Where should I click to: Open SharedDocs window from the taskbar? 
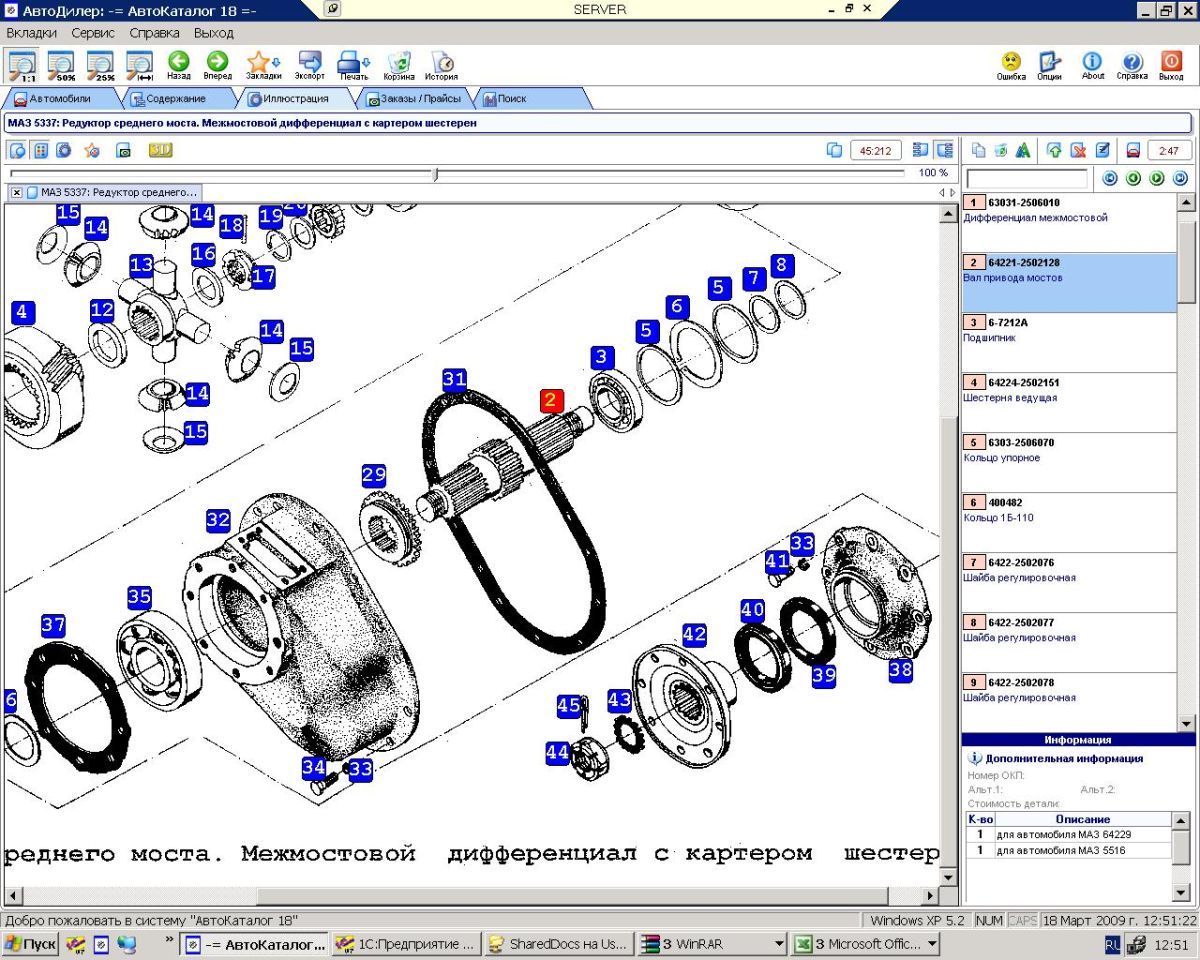click(x=558, y=944)
